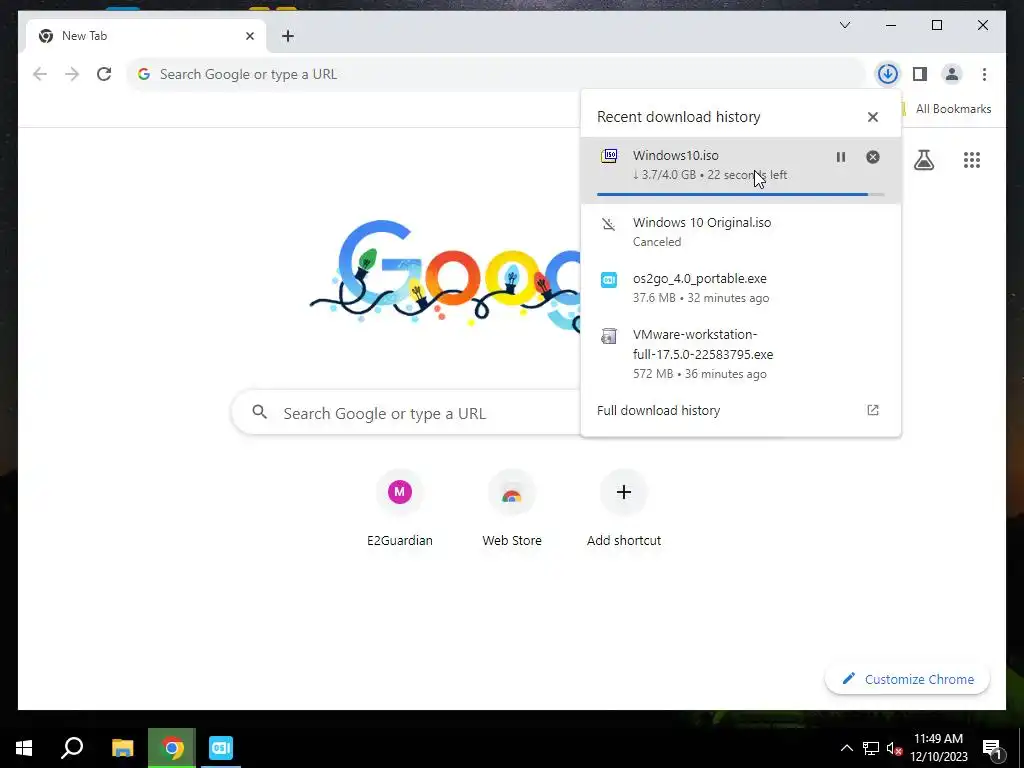Click the magnifier icon in search box
This screenshot has width=1024, height=768.
click(259, 412)
